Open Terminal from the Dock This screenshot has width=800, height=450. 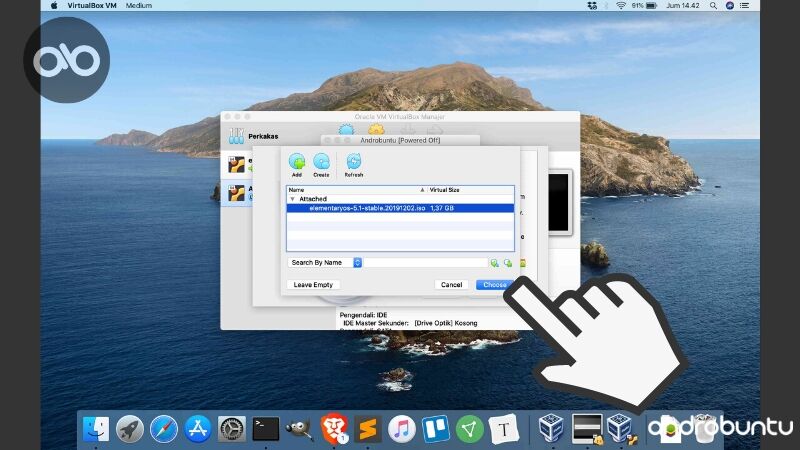pyautogui.click(x=266, y=429)
